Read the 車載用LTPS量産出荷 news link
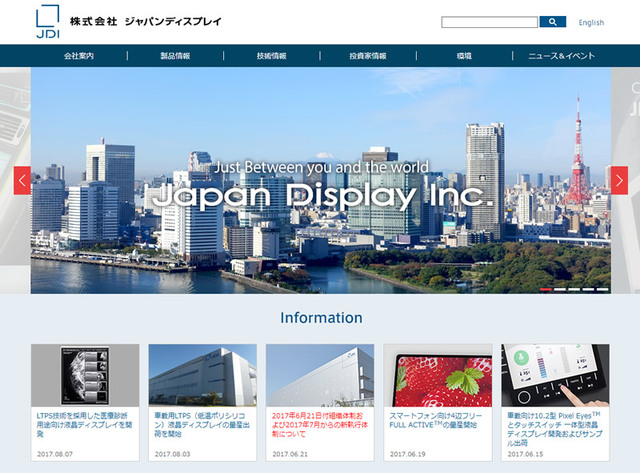 click(202, 424)
